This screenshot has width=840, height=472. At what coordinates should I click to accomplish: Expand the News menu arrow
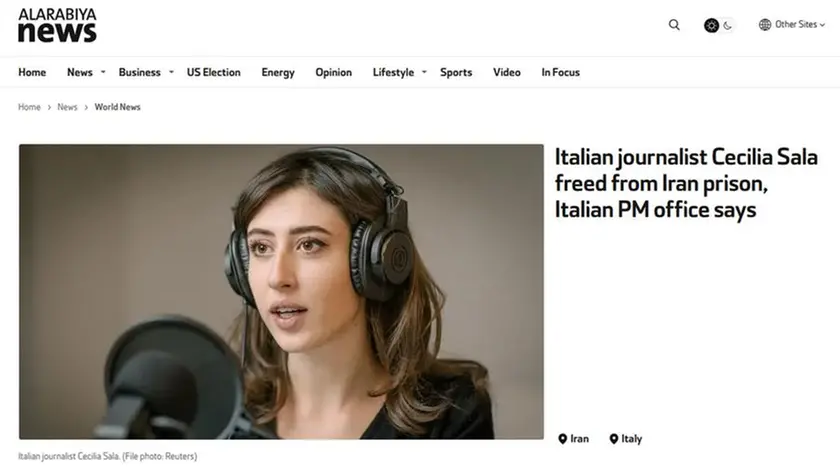[x=103, y=72]
